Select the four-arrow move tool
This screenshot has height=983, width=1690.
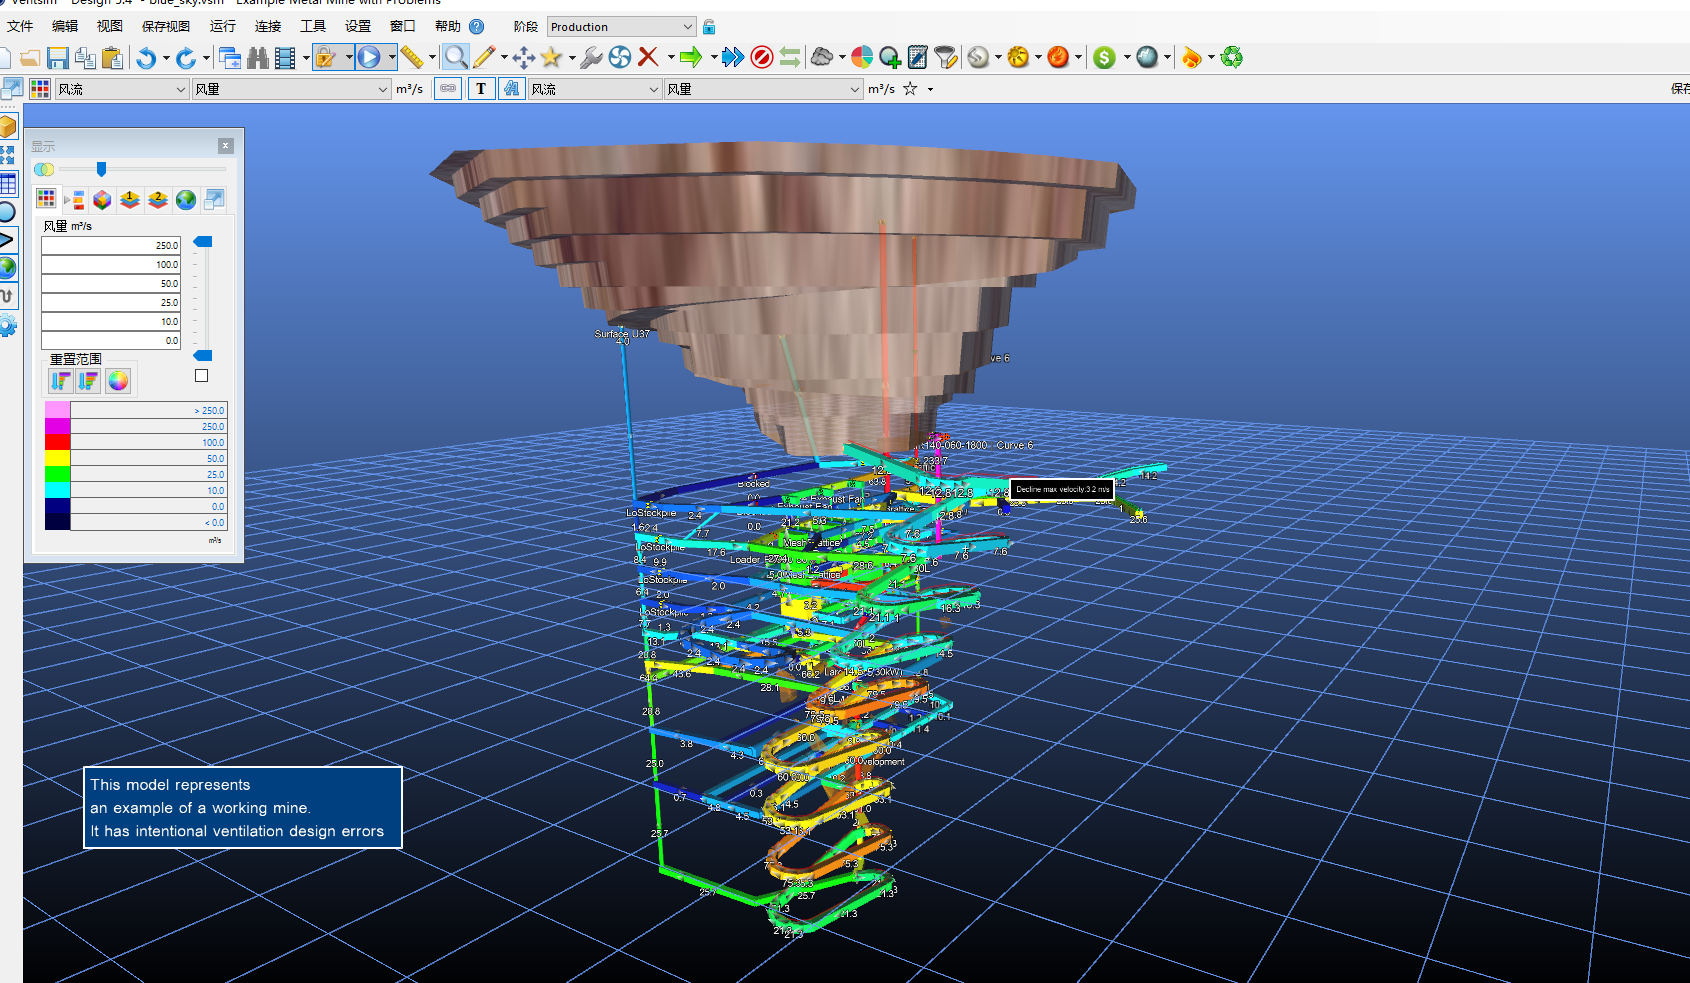tap(524, 58)
